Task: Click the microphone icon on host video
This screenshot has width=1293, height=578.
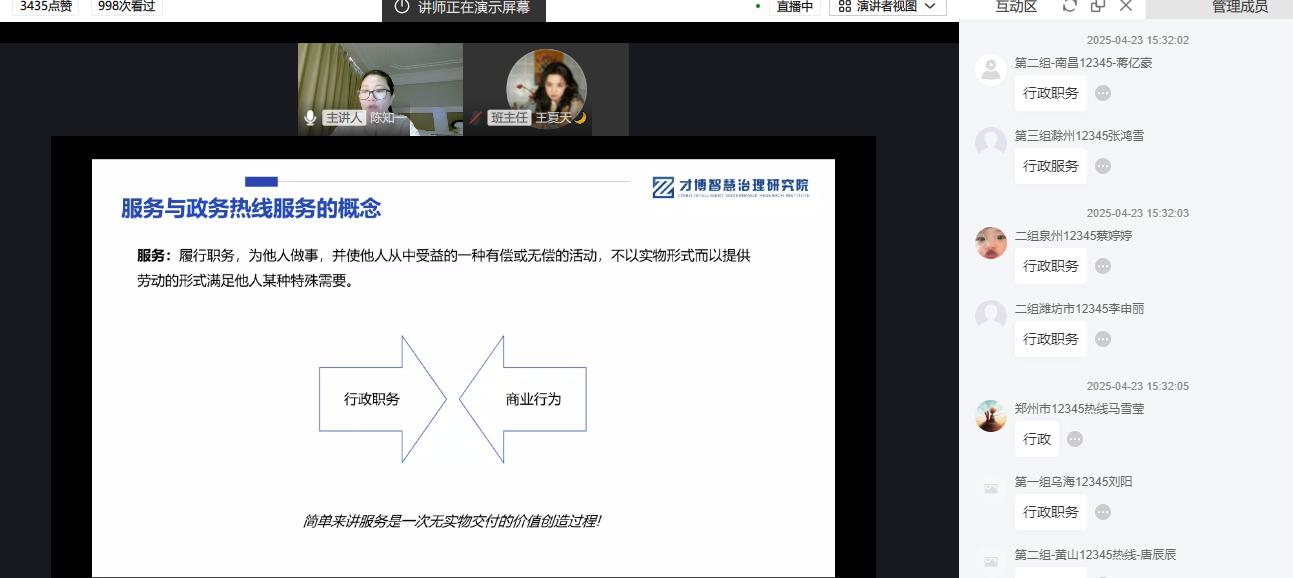Action: 310,118
